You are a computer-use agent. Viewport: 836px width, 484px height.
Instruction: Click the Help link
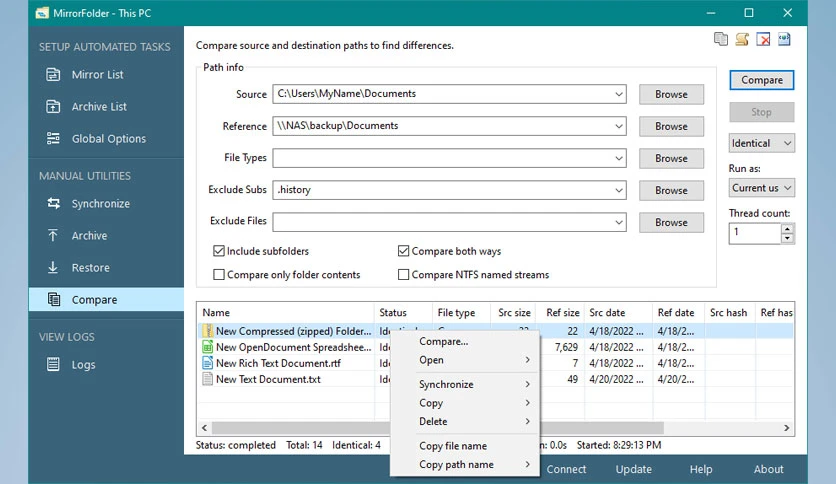tap(701, 469)
